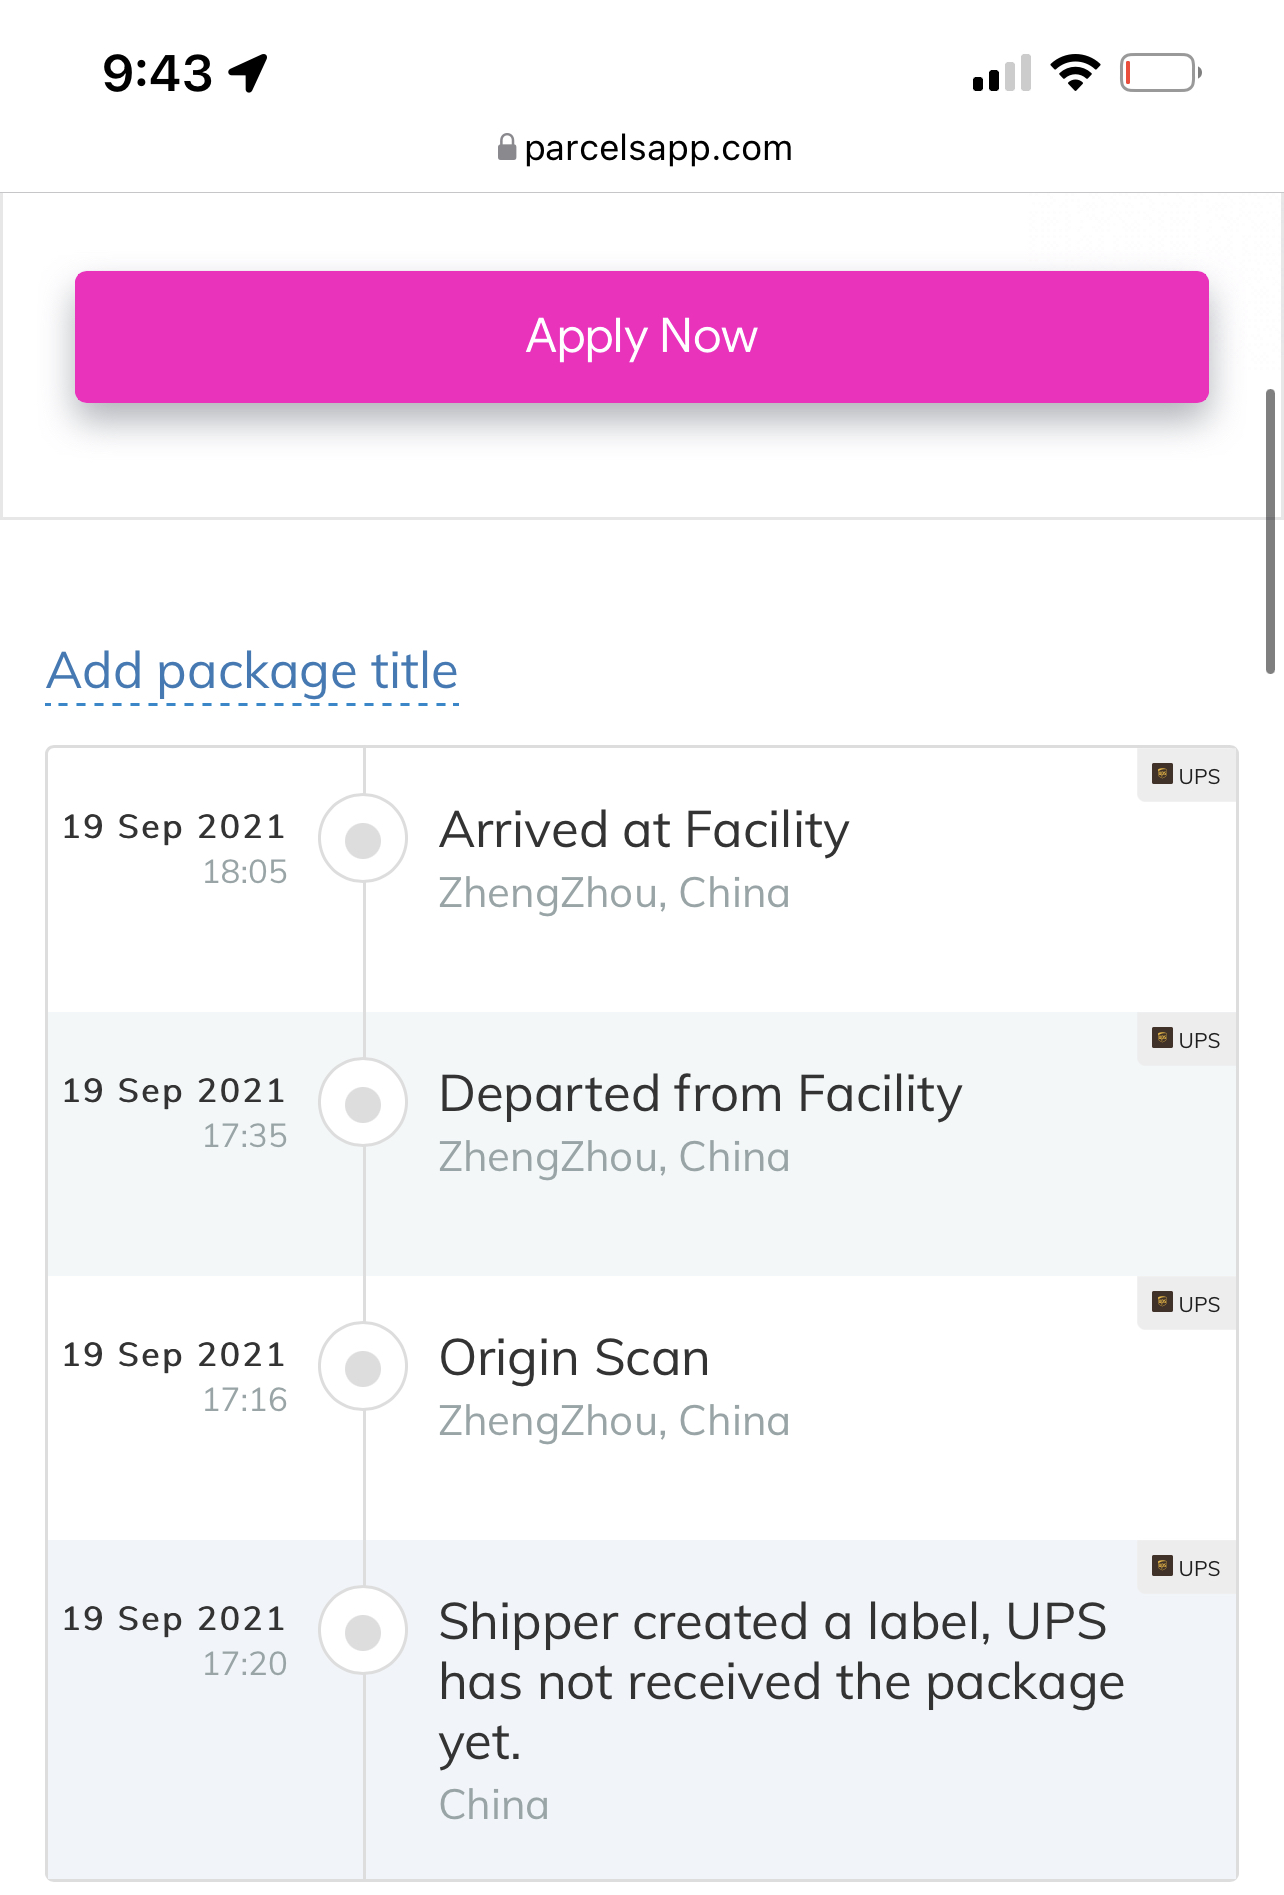Click the UPS badge on Departed from Facility
This screenshot has width=1284, height=1895.
click(x=1187, y=1039)
